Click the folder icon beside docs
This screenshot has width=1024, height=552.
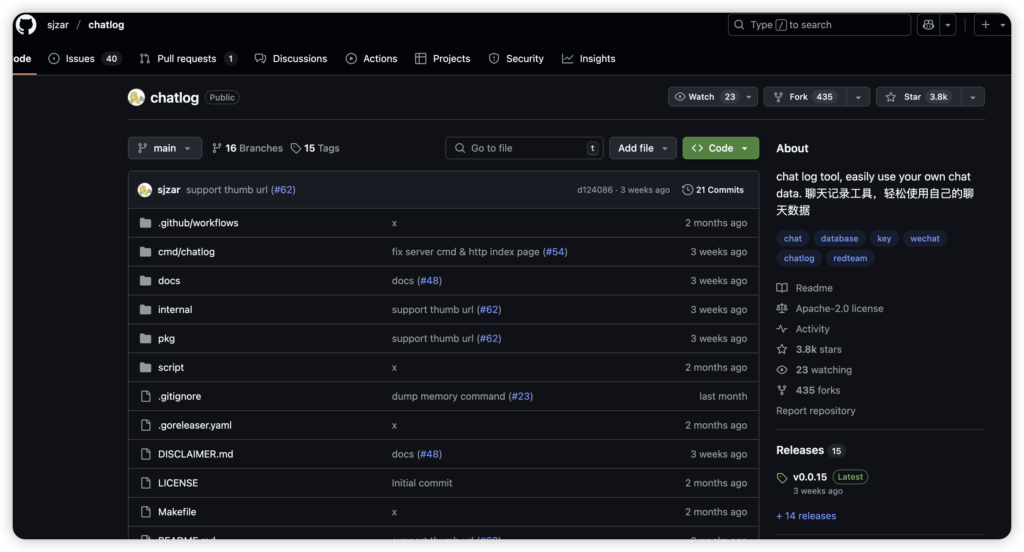point(146,281)
